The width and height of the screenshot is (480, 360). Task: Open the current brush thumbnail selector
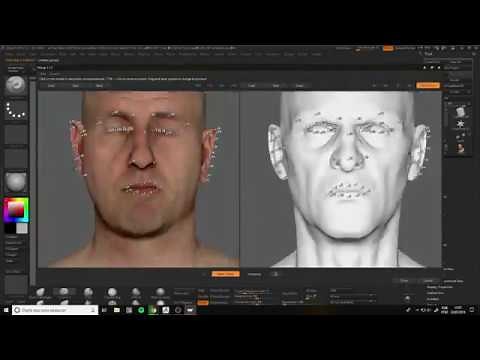tap(16, 85)
